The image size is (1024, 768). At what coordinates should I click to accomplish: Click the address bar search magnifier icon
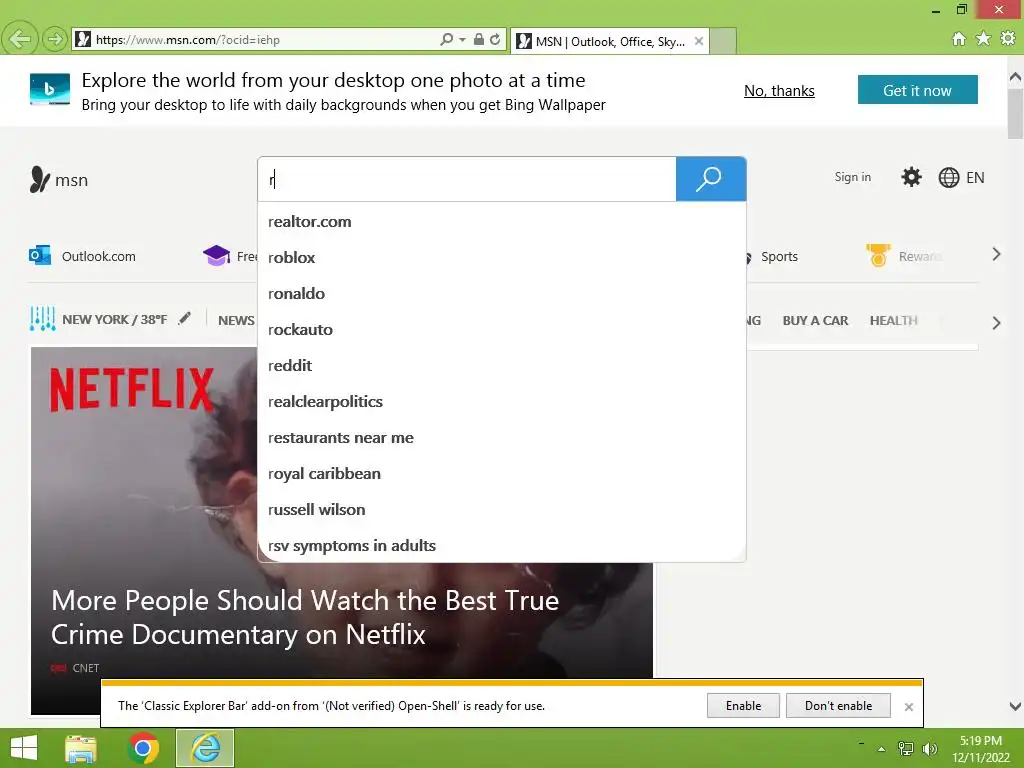(446, 39)
